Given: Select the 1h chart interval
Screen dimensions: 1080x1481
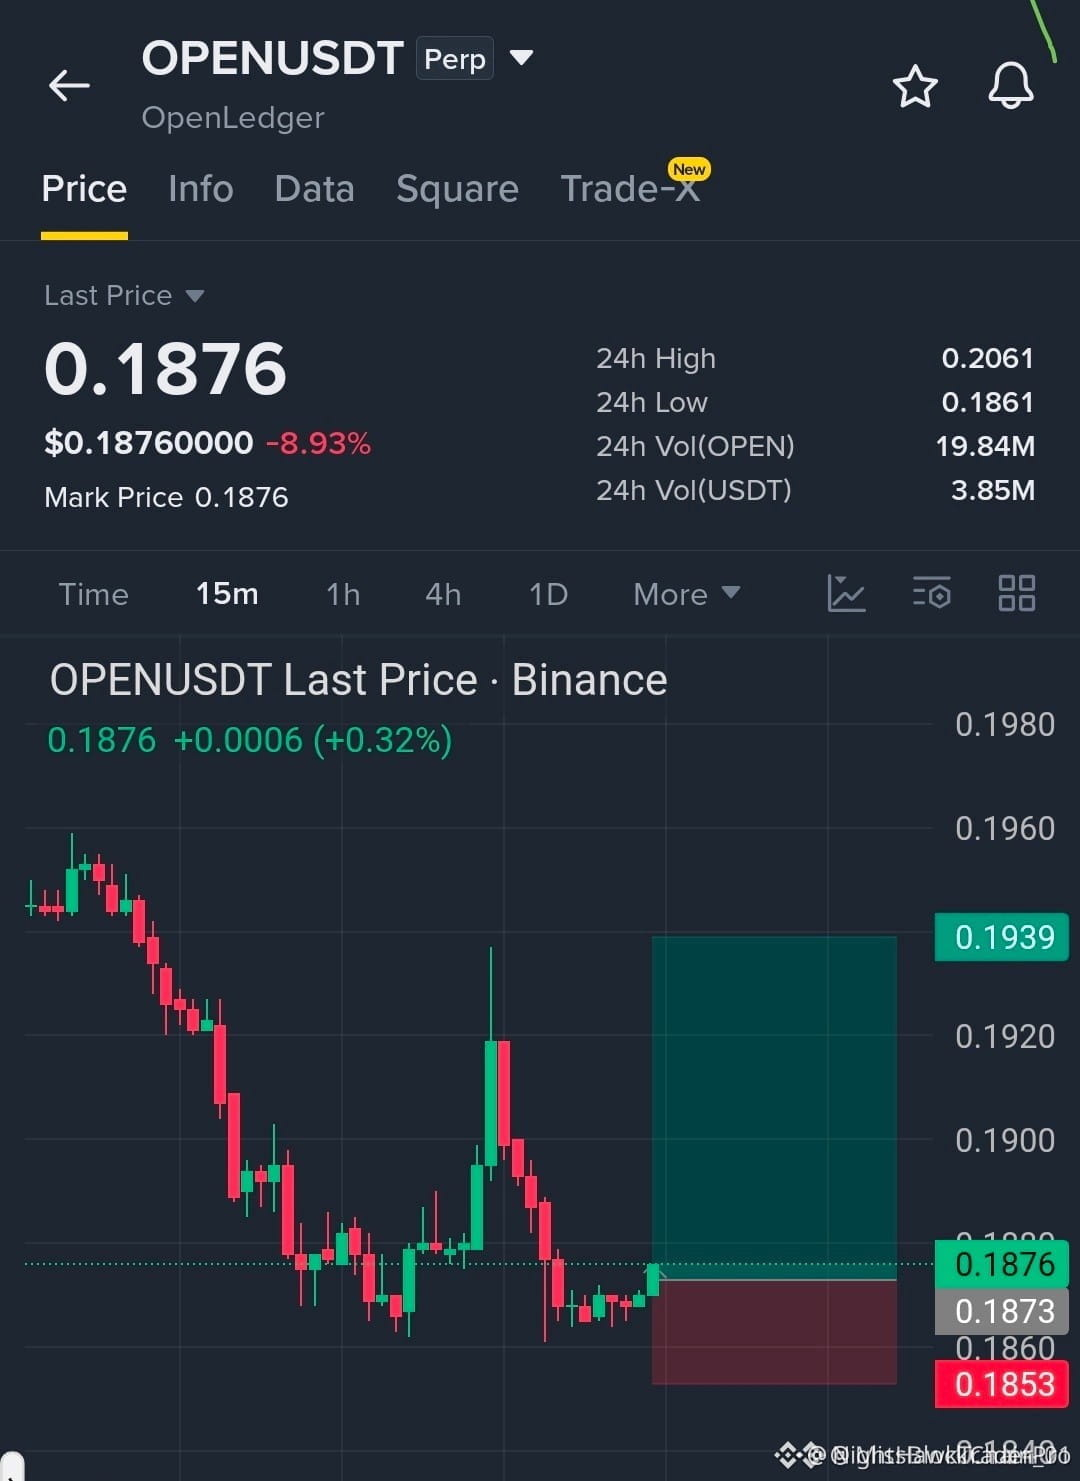Looking at the screenshot, I should pos(343,594).
